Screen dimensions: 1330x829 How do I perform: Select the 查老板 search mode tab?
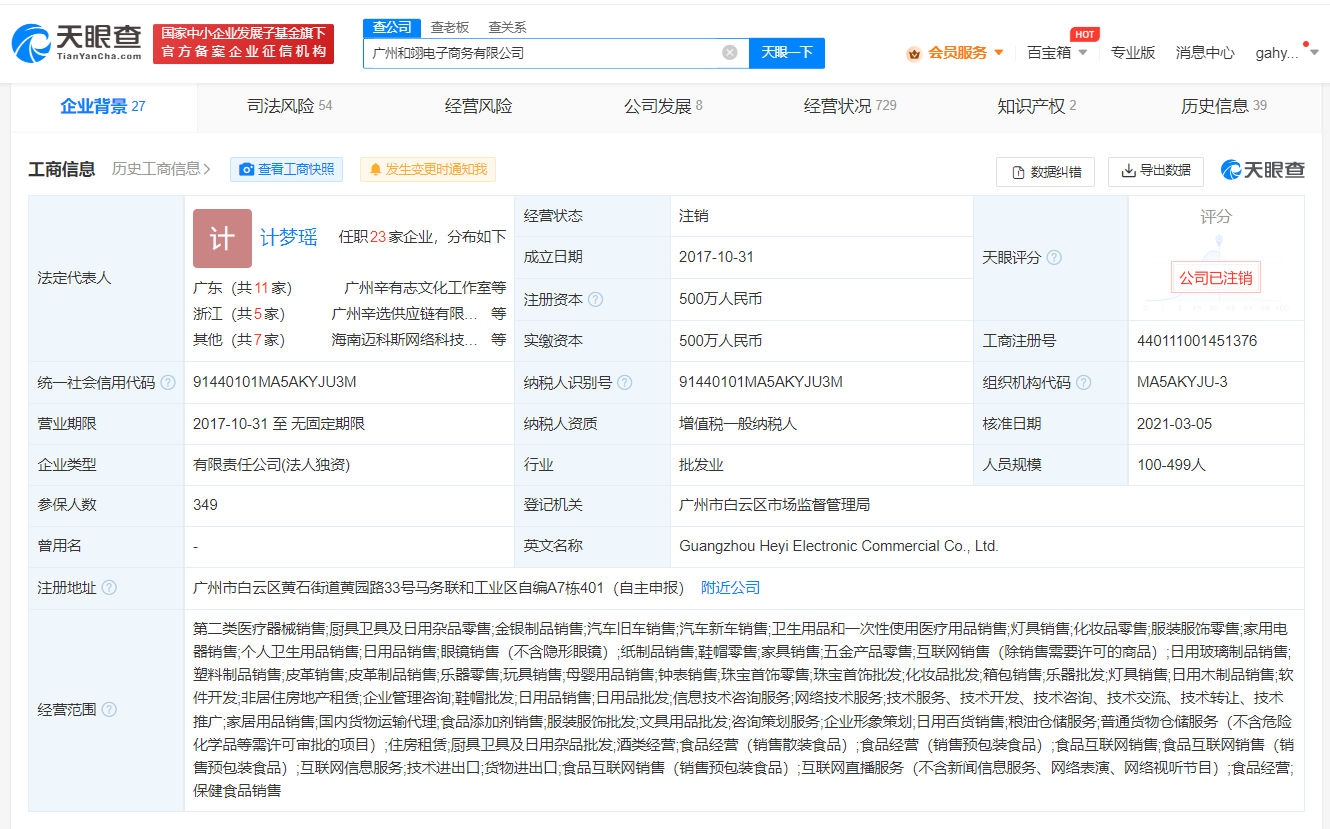[449, 27]
